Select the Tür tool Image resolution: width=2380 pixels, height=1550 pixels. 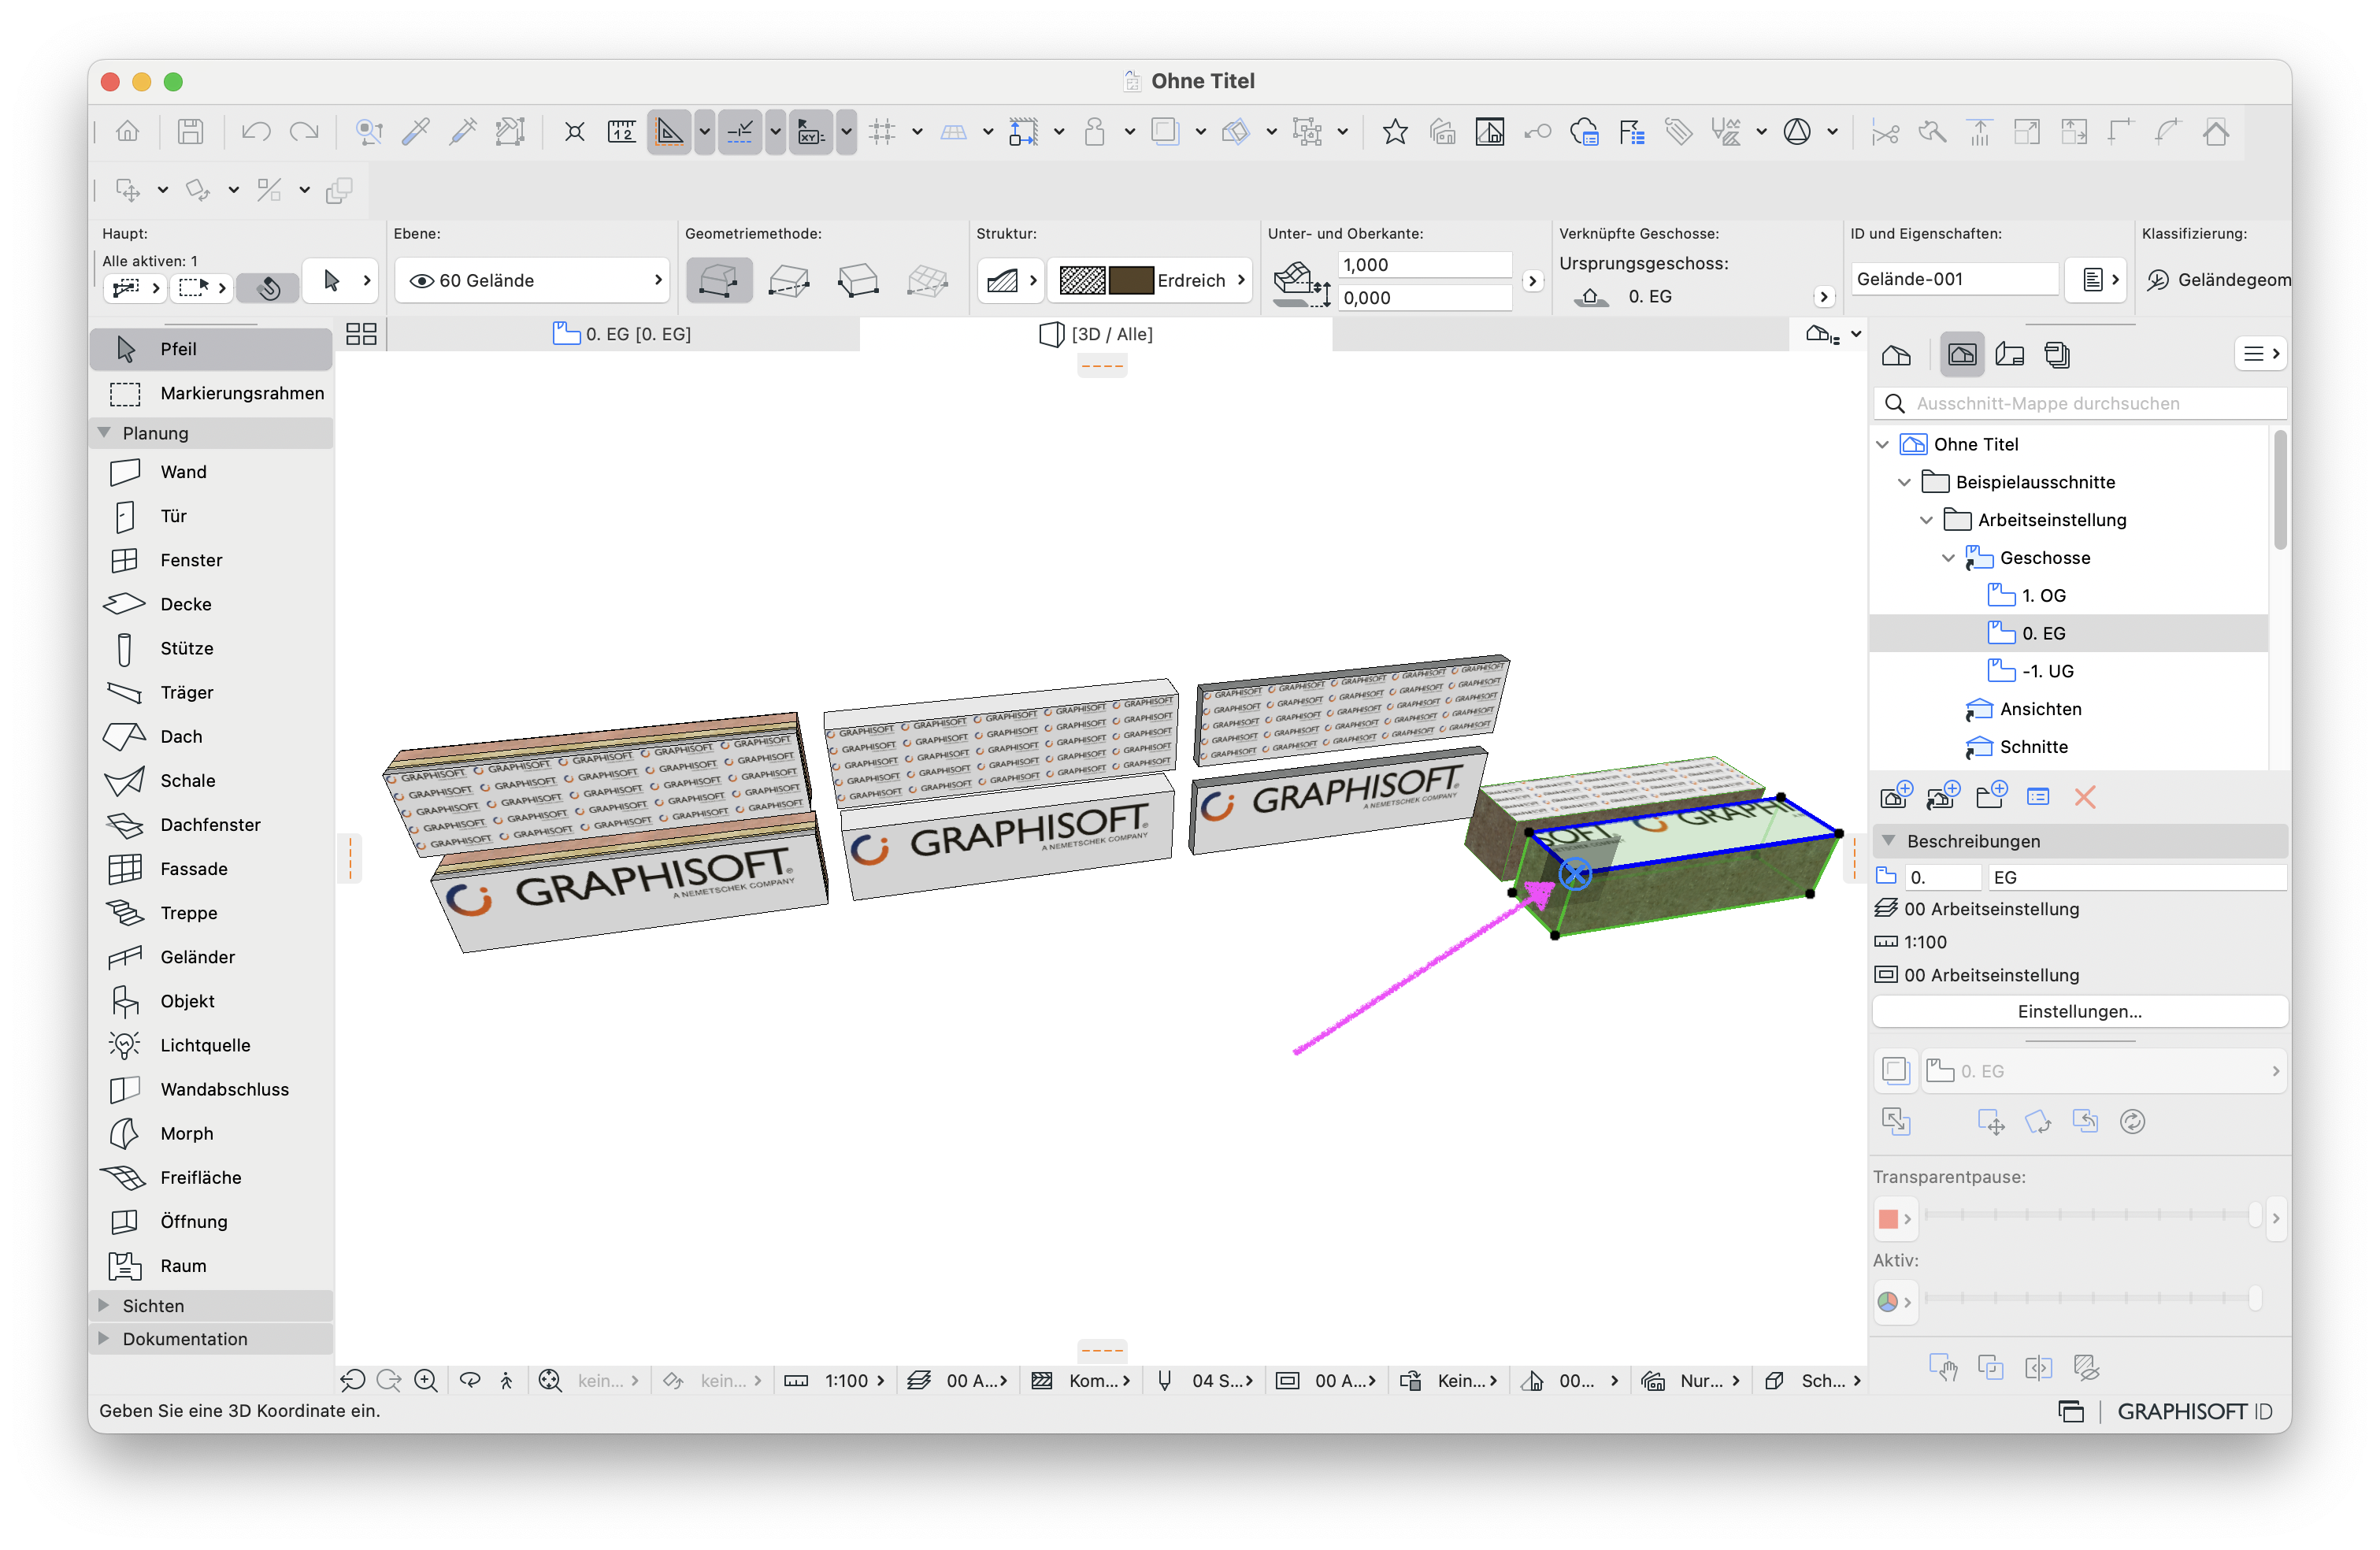tap(210, 516)
